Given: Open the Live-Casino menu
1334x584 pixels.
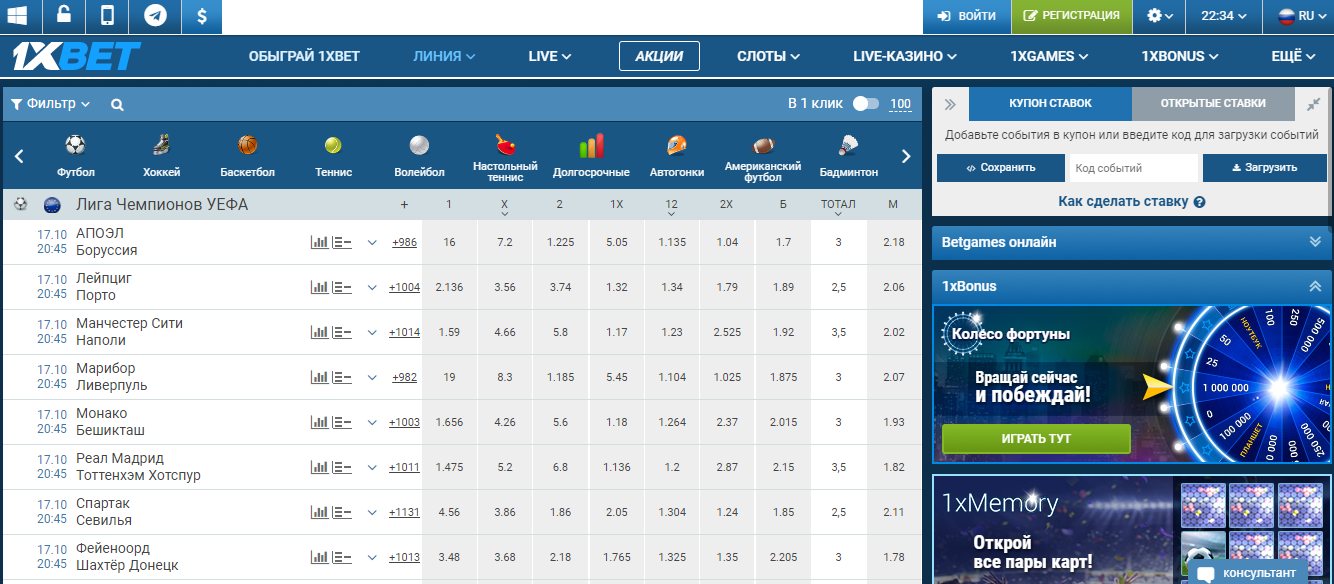Looking at the screenshot, I should [904, 56].
